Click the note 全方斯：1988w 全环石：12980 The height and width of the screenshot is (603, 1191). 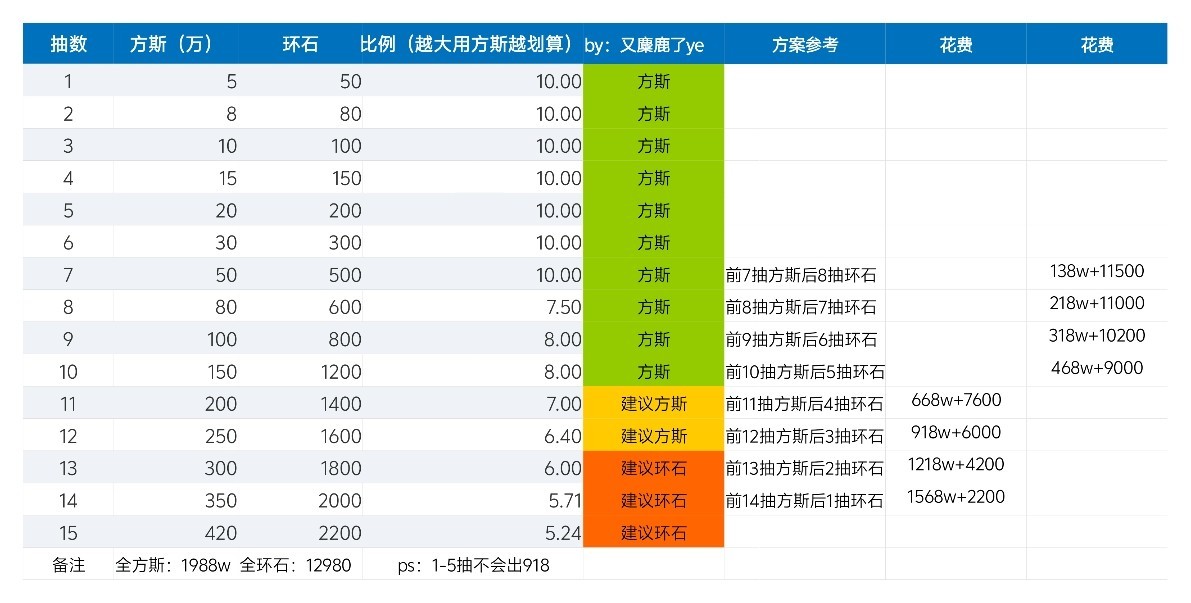pos(233,565)
